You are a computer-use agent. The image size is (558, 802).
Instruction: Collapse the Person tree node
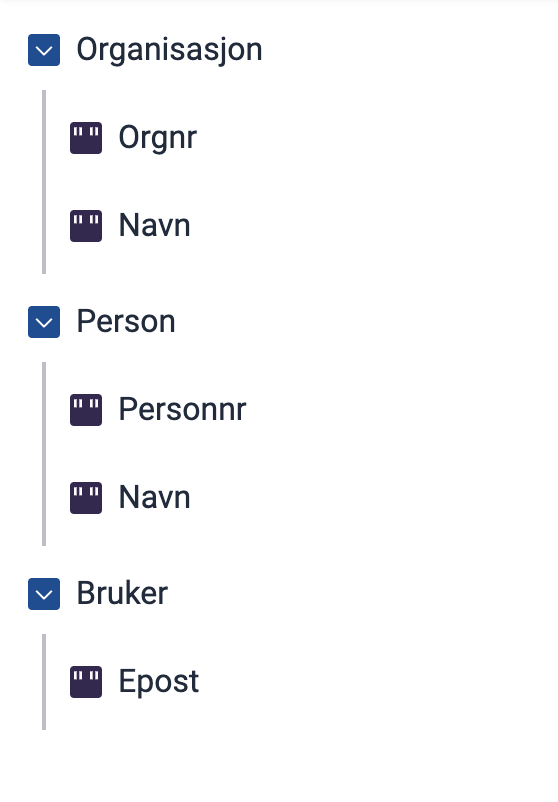(x=44, y=322)
